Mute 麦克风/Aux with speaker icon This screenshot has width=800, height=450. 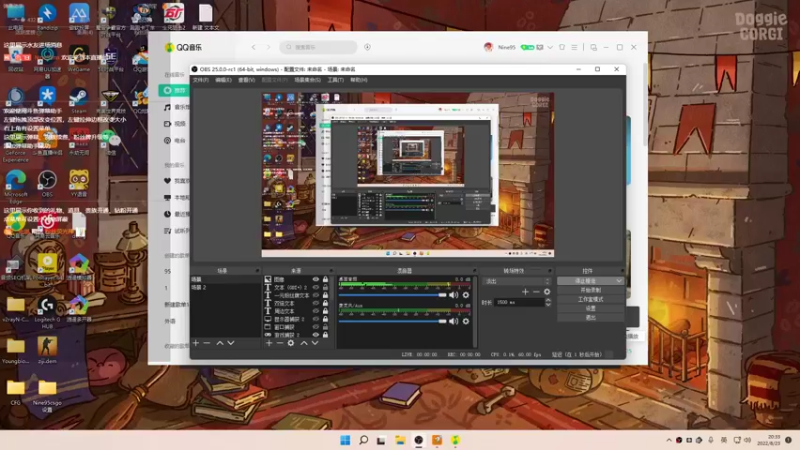point(453,321)
